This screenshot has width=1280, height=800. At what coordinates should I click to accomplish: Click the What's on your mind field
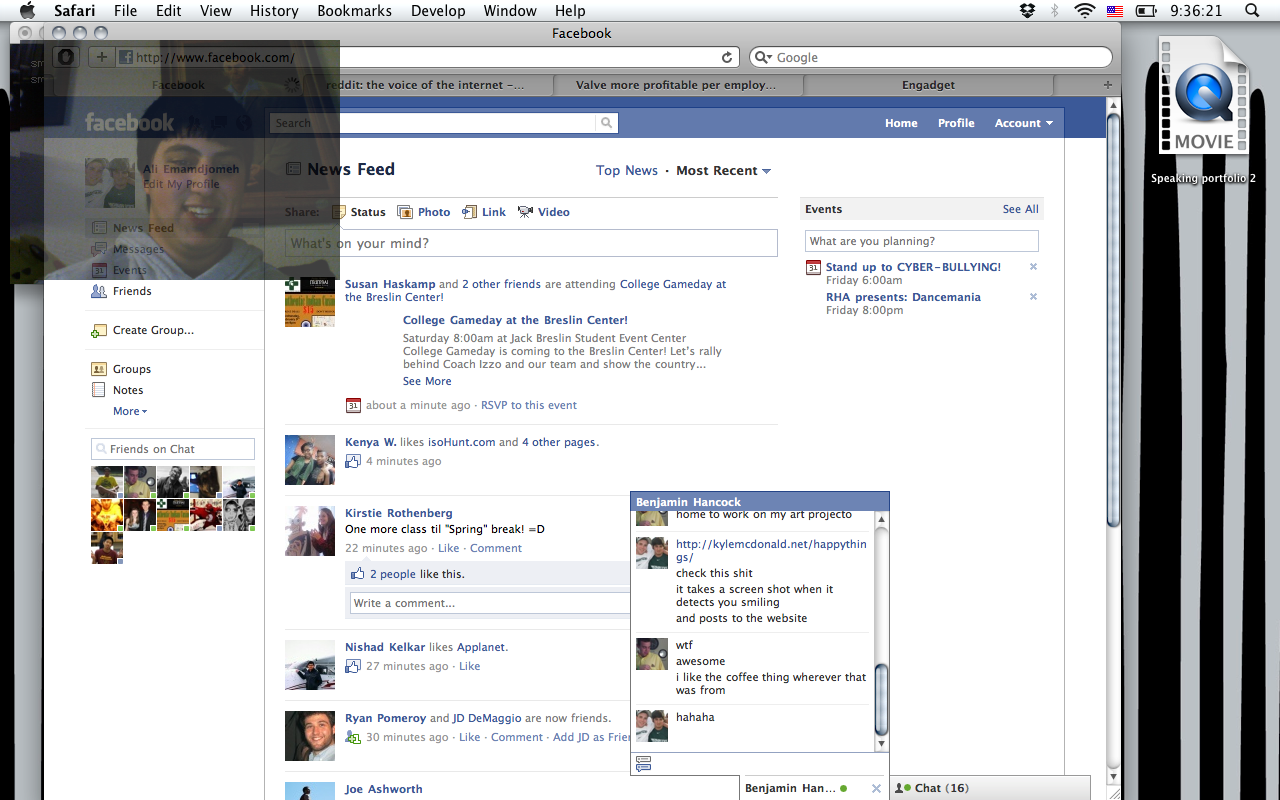click(531, 243)
